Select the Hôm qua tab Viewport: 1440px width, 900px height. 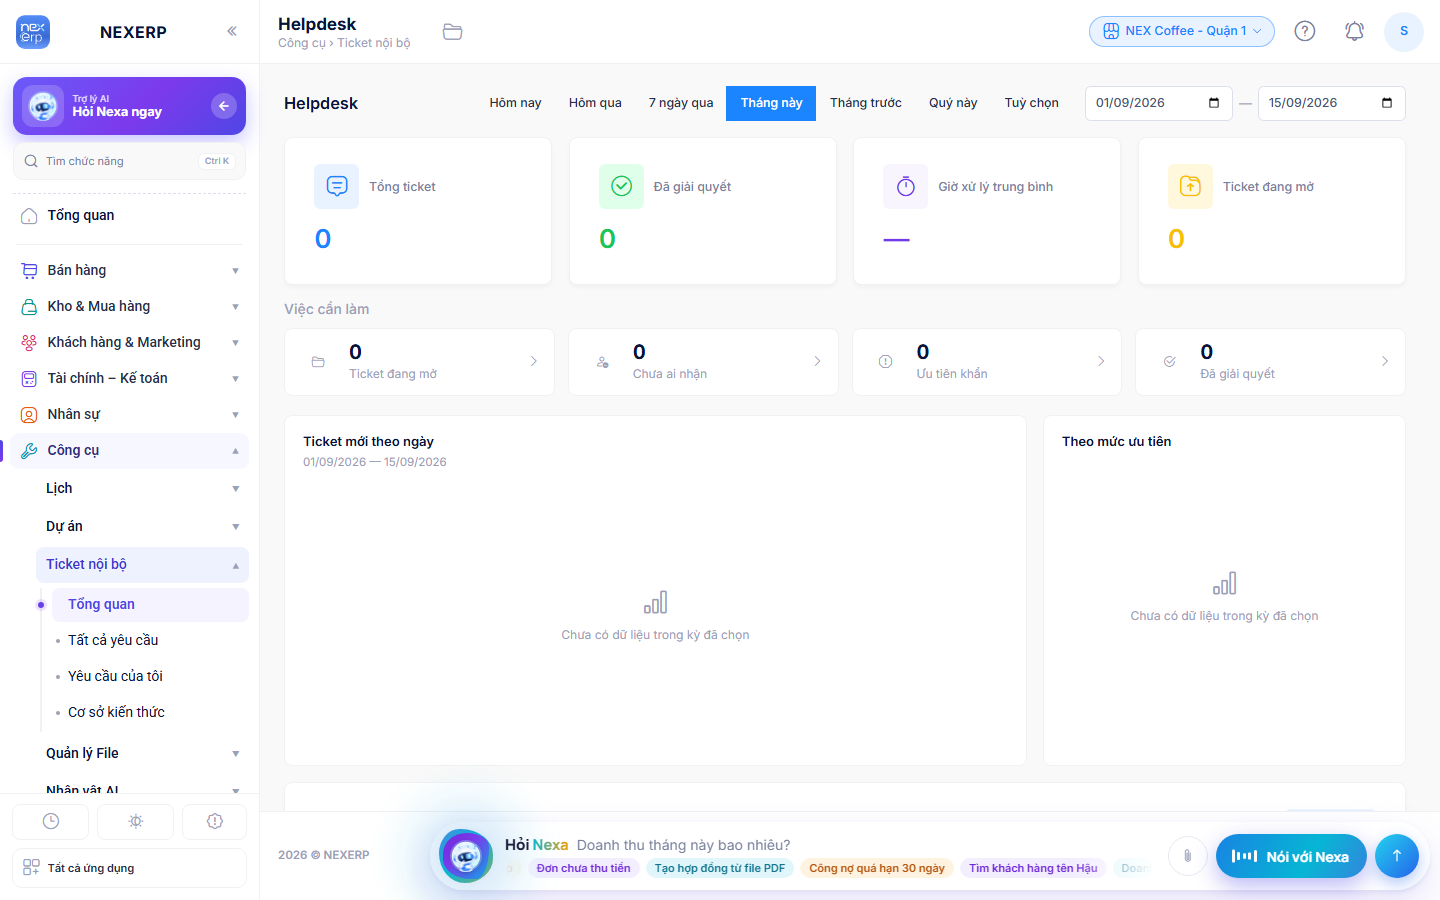click(595, 103)
